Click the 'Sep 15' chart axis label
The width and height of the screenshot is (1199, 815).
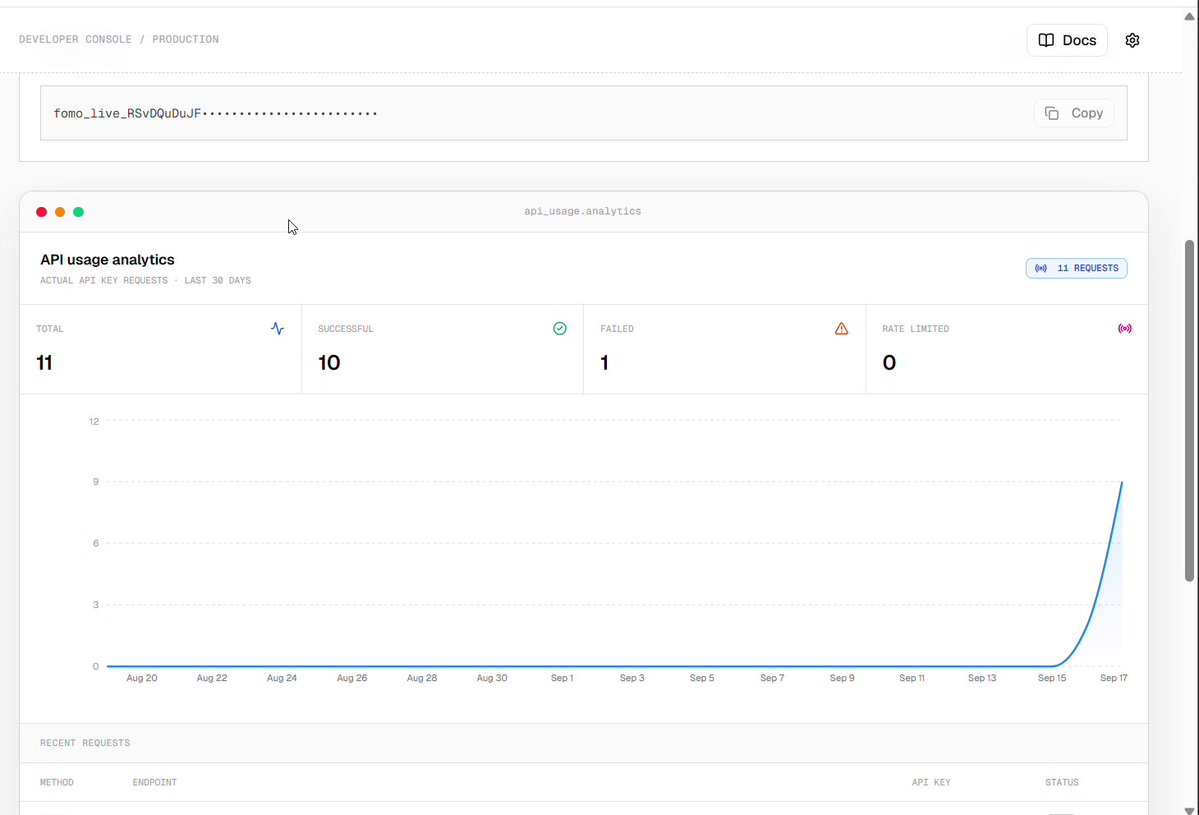[x=1051, y=678]
